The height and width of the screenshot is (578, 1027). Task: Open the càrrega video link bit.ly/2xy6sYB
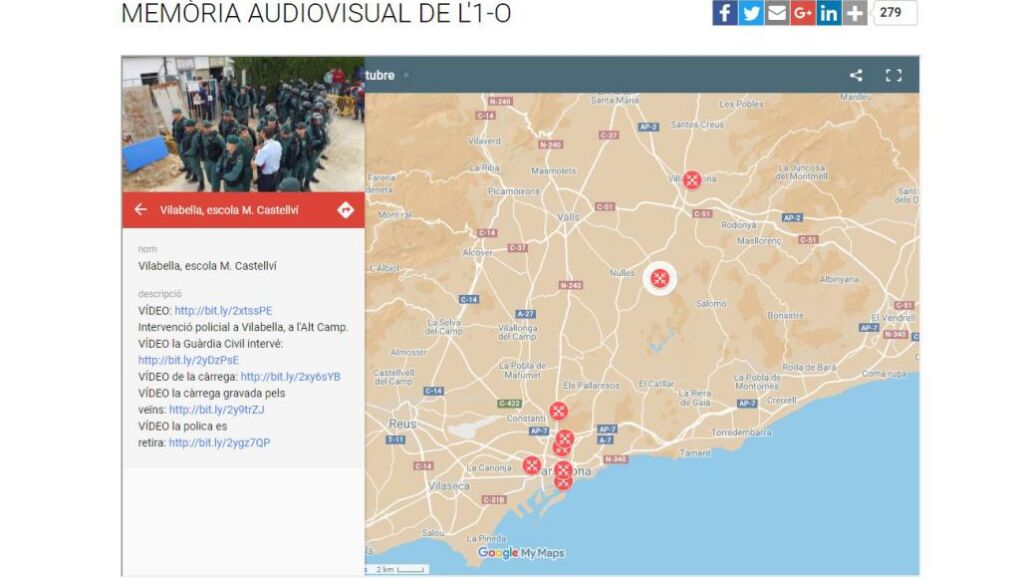click(x=290, y=377)
